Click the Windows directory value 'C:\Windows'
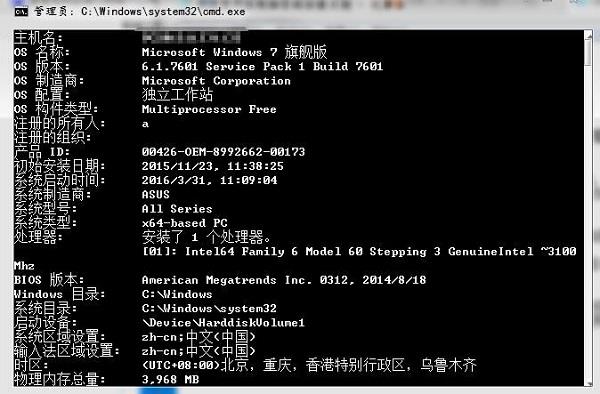The width and height of the screenshot is (600, 394). point(177,294)
